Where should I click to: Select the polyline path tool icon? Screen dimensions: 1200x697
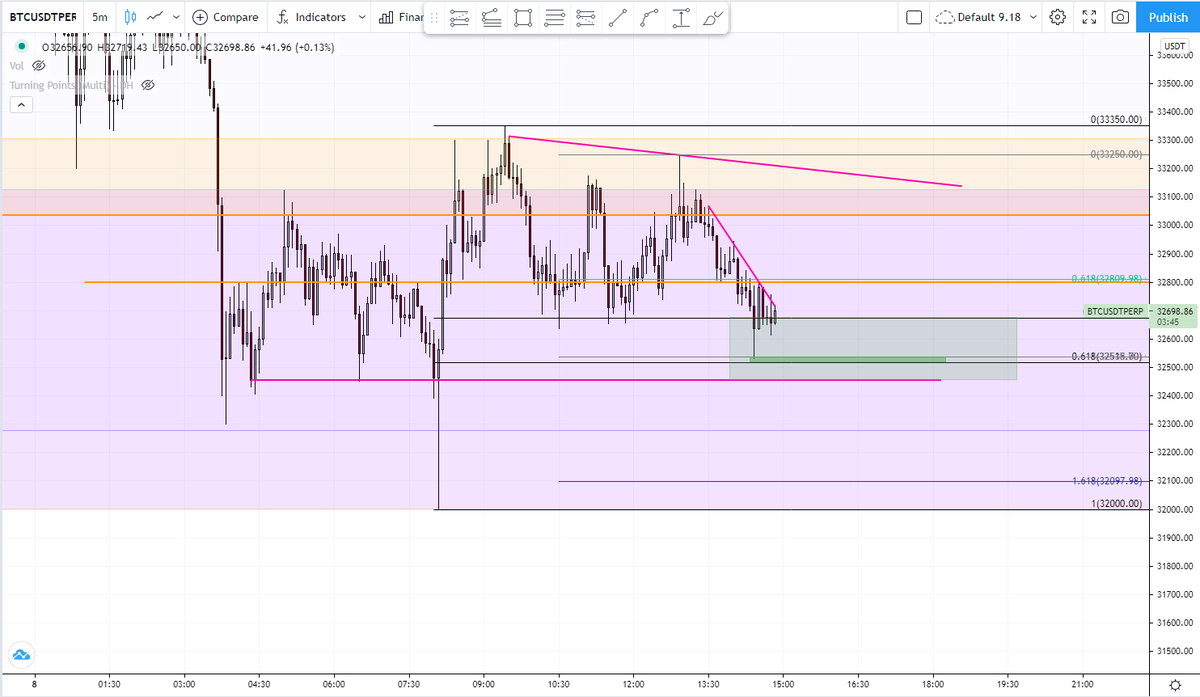[650, 18]
